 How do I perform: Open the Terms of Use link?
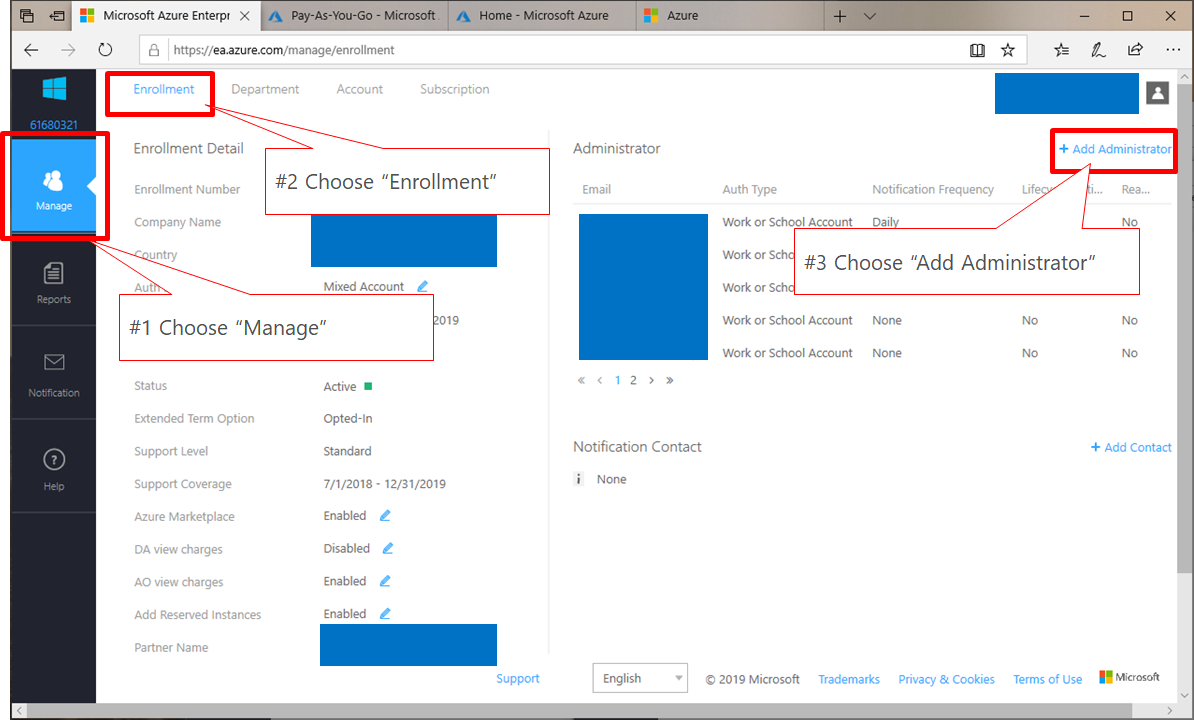[1048, 679]
